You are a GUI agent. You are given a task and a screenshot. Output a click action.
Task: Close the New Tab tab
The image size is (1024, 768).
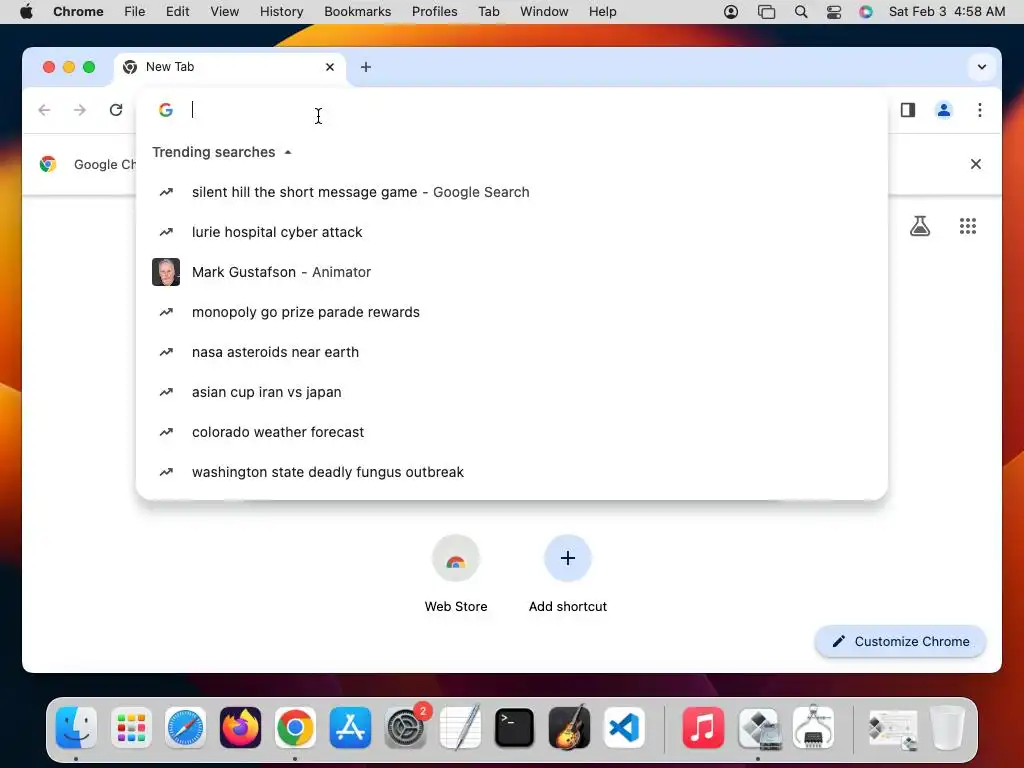point(330,67)
